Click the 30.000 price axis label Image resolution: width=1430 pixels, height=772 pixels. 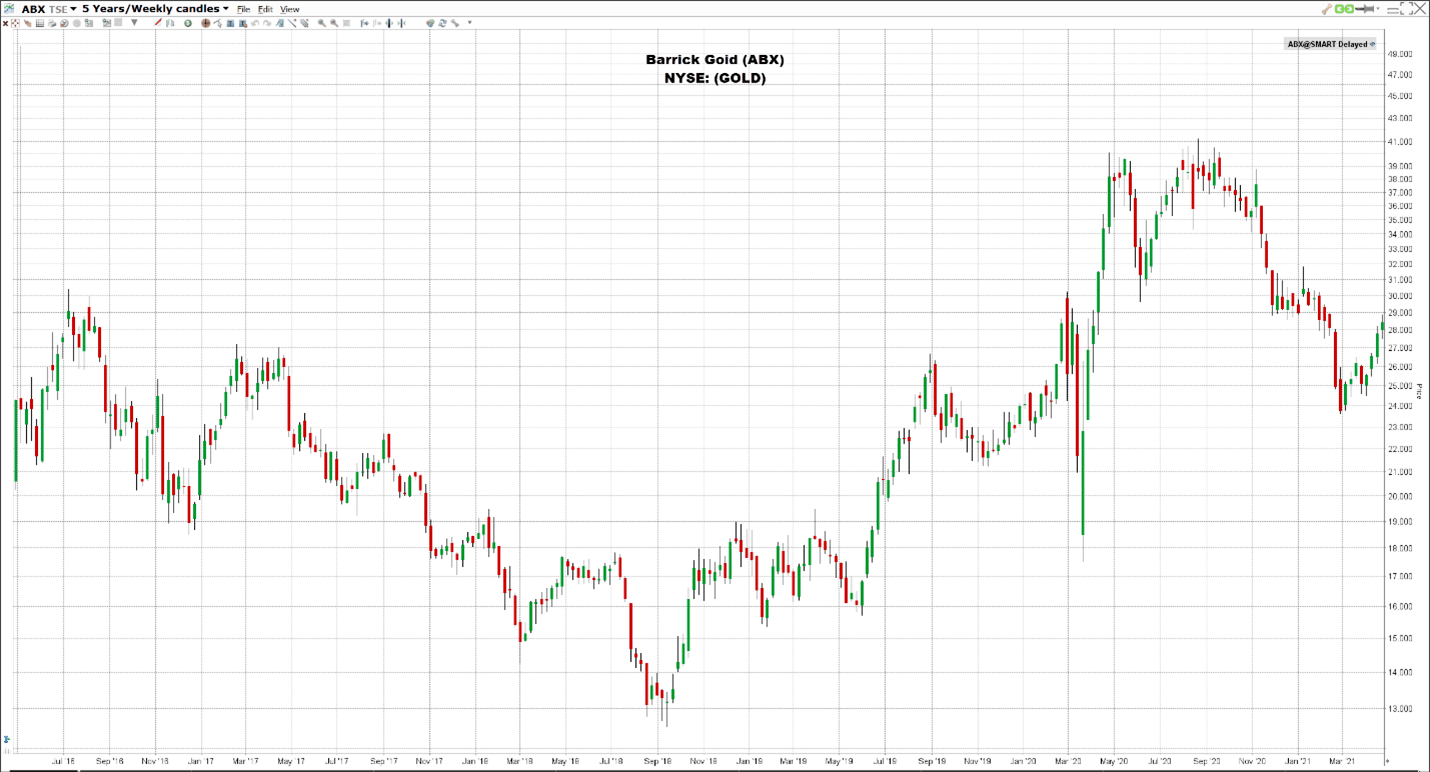point(1401,296)
